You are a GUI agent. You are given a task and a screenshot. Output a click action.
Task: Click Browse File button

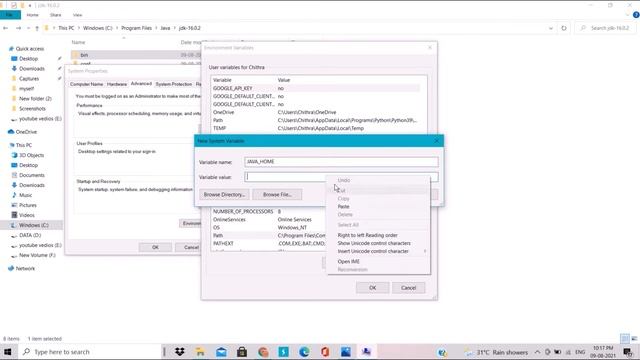[x=277, y=195]
